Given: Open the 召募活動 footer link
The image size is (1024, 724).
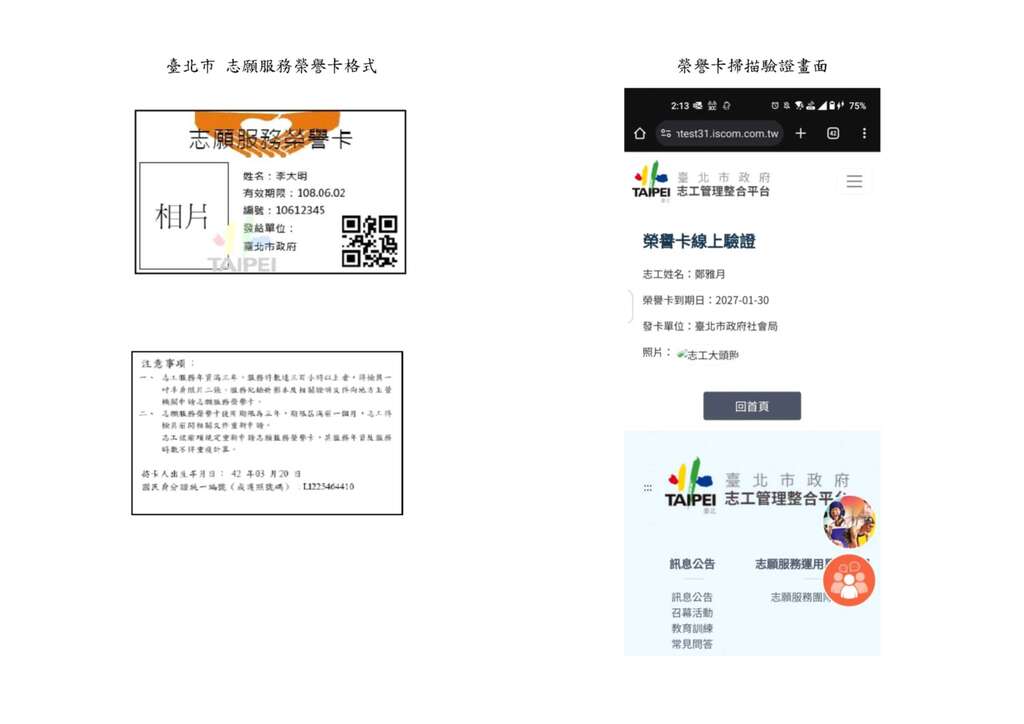Looking at the screenshot, I should click(x=692, y=612).
